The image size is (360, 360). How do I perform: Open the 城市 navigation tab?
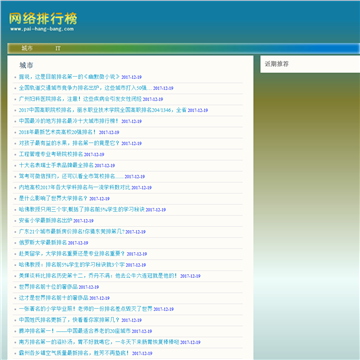pyautogui.click(x=27, y=49)
